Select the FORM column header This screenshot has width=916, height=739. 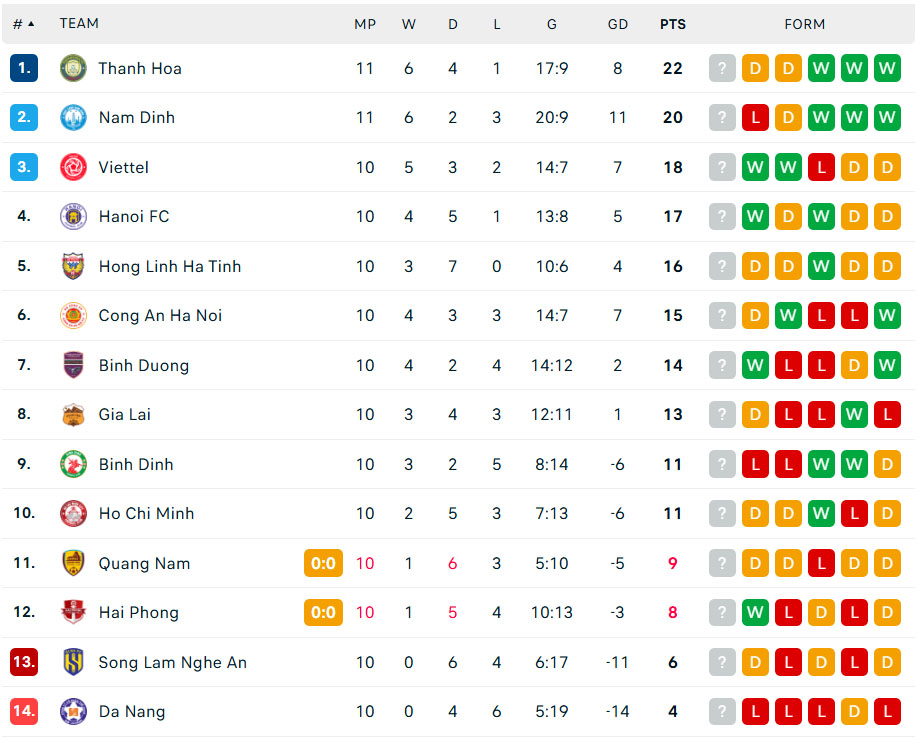coord(805,23)
